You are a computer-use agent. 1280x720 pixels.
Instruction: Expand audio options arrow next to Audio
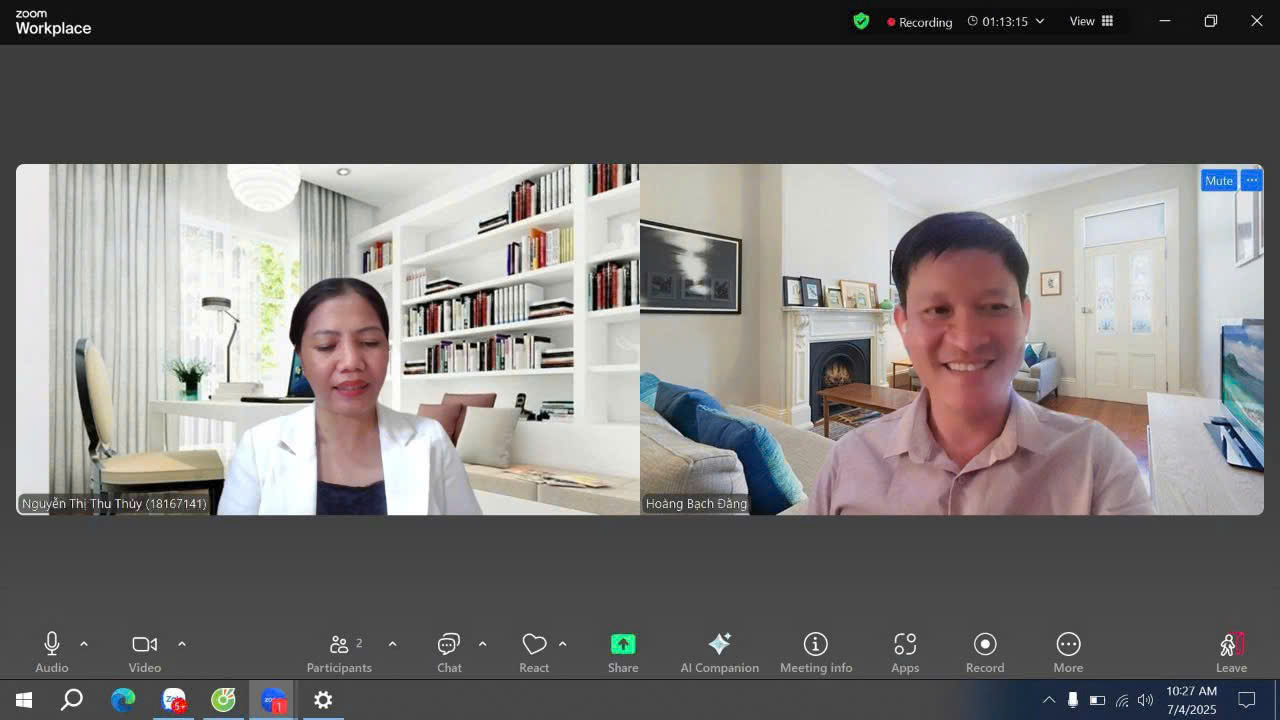(x=84, y=644)
